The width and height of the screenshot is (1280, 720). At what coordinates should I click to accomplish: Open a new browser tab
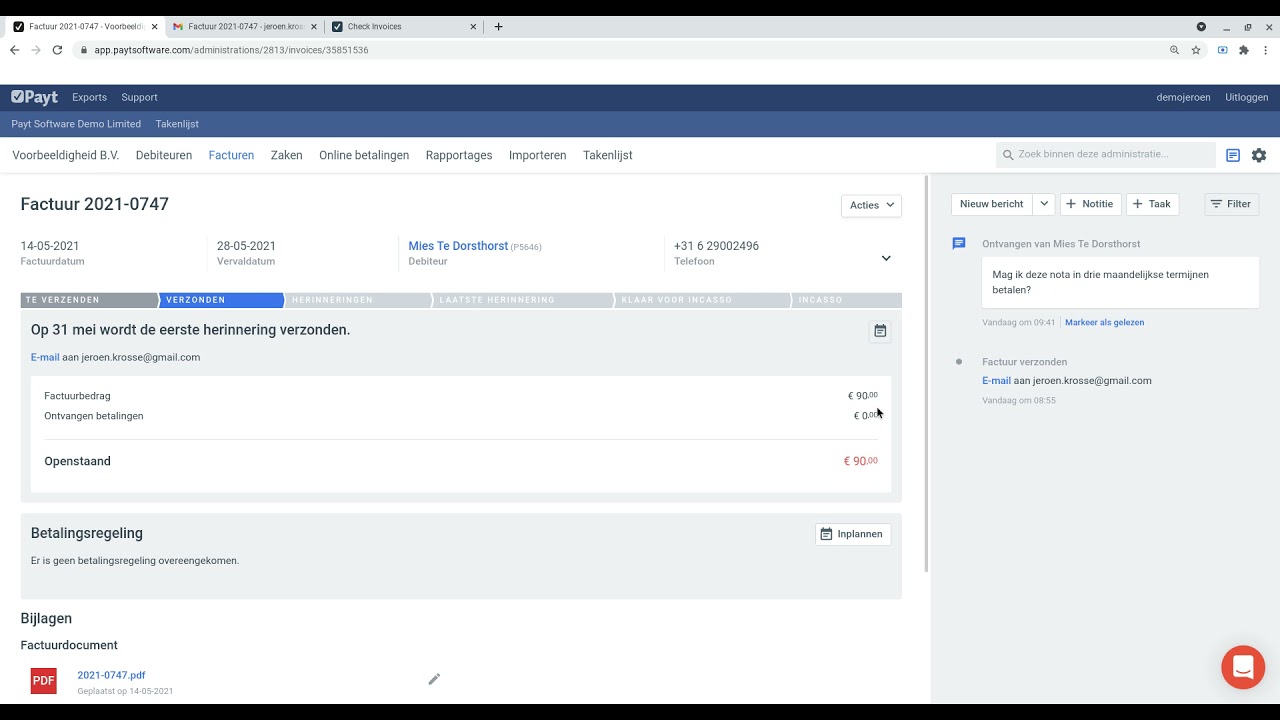pos(498,27)
